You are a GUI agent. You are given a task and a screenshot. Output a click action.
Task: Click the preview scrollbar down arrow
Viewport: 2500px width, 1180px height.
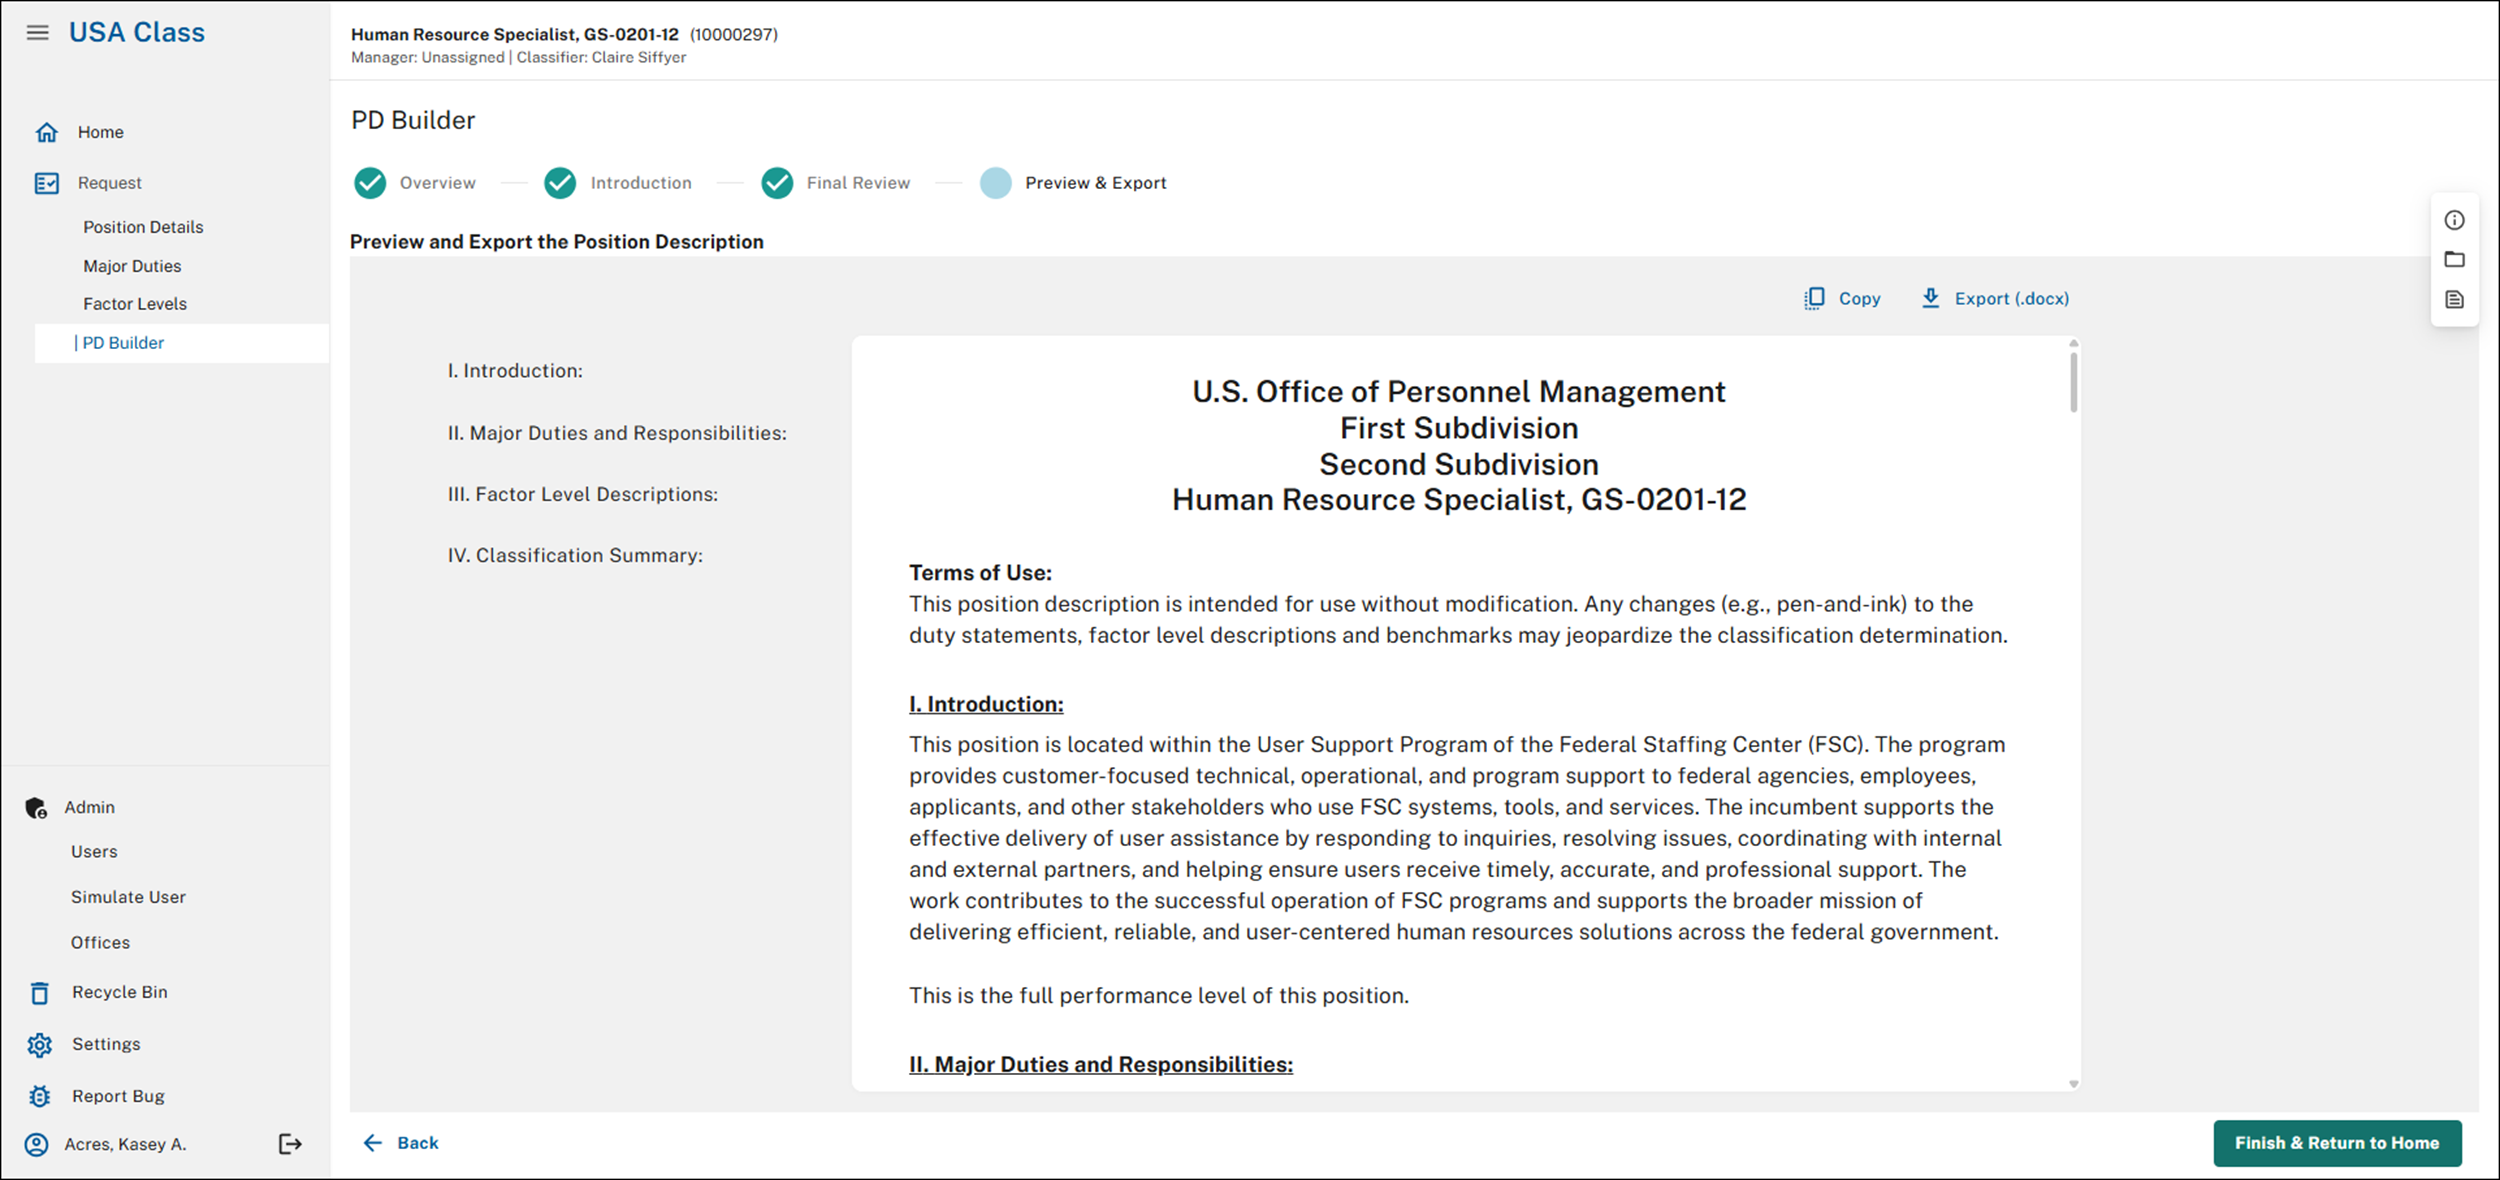pyautogui.click(x=2073, y=1084)
